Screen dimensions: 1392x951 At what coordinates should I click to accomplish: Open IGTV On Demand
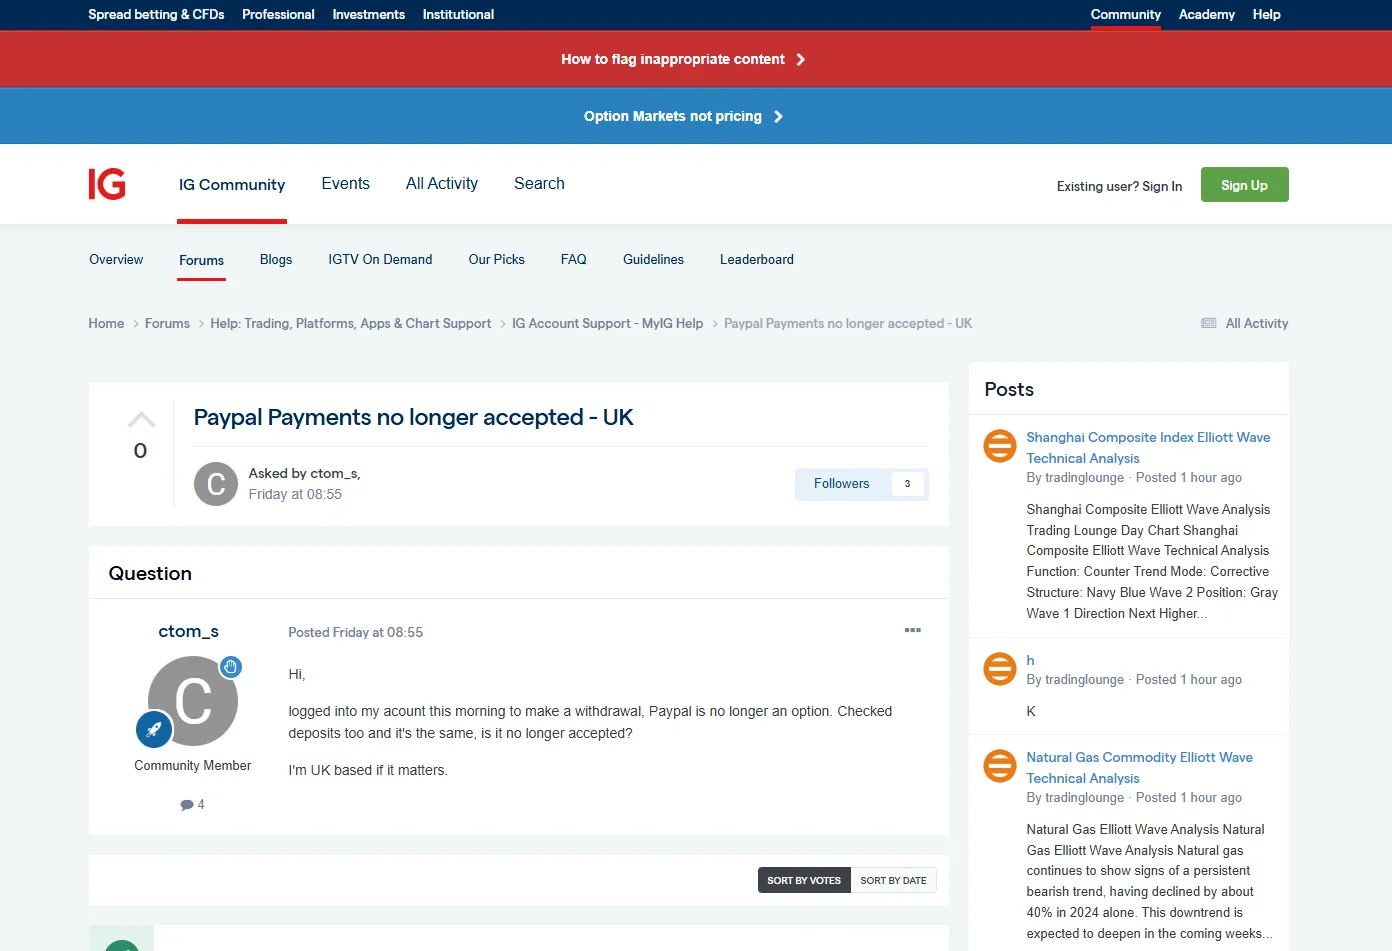tap(380, 260)
